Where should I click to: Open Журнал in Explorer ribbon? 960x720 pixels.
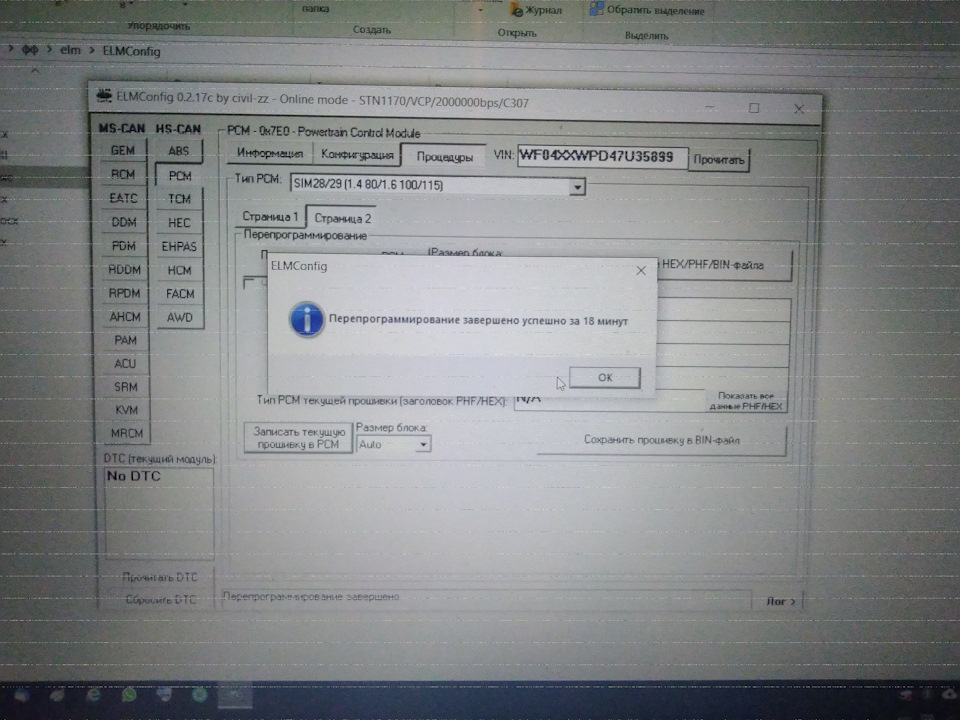536,10
